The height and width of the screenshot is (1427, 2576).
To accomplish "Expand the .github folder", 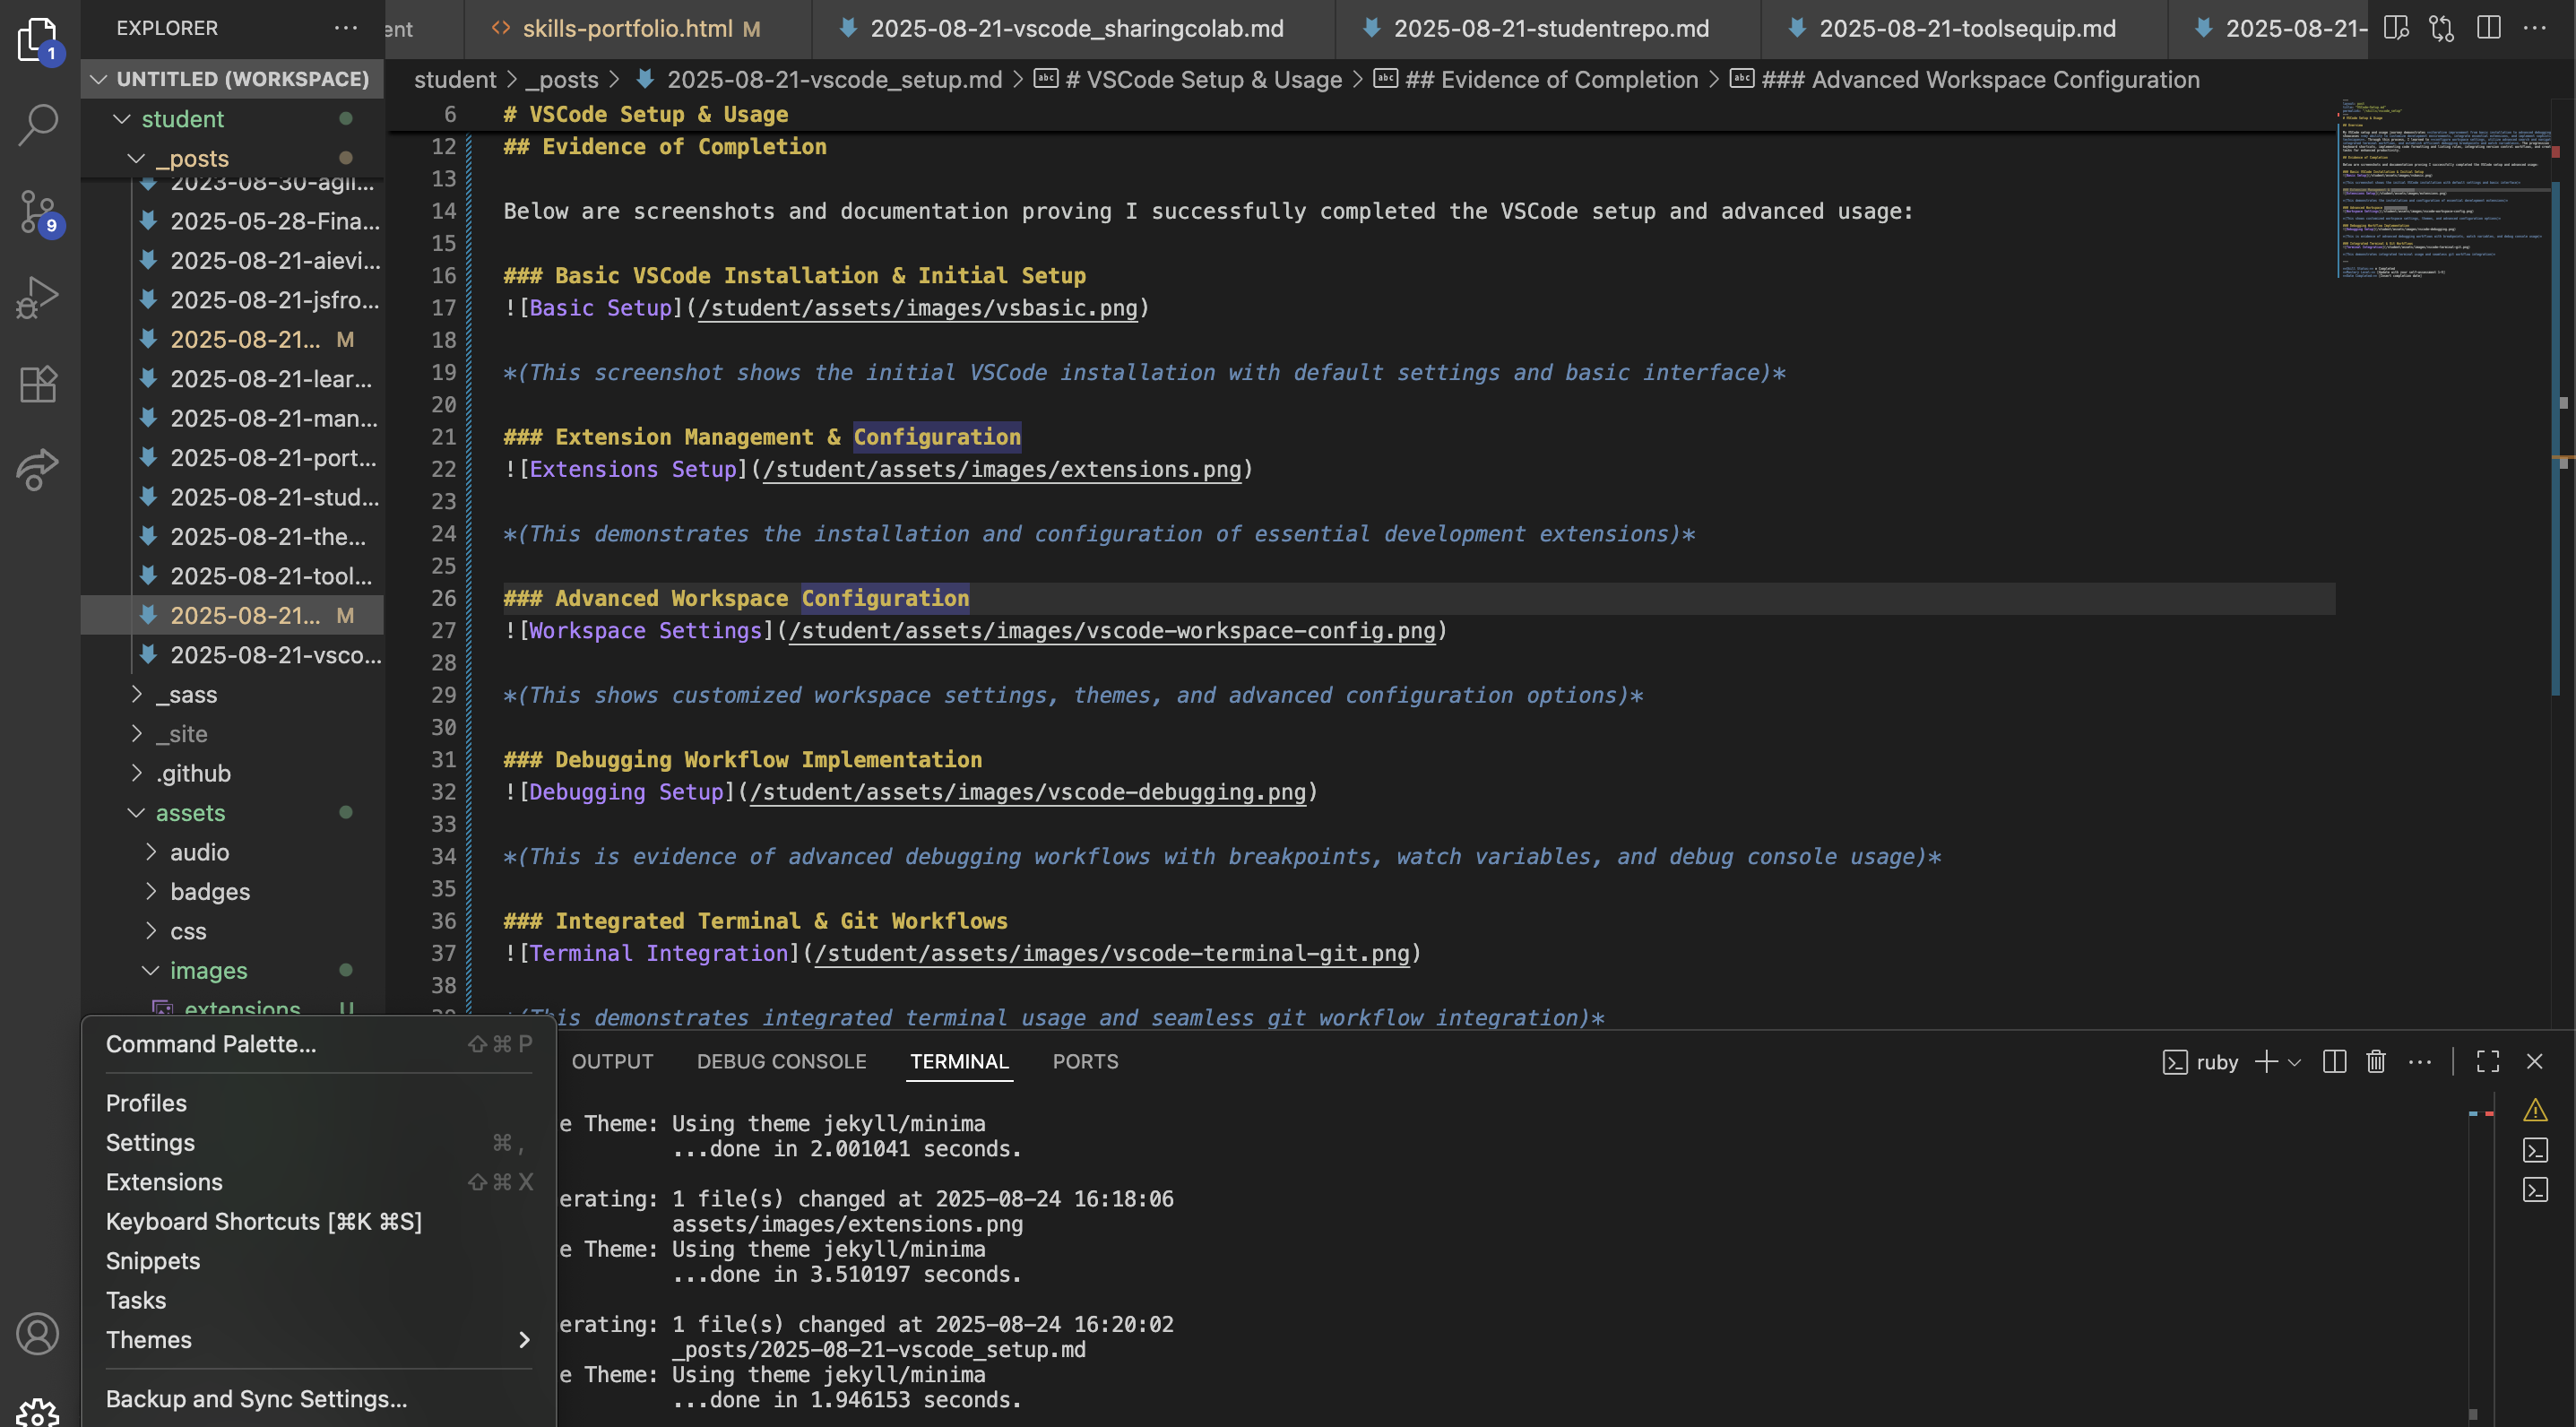I will 232,773.
